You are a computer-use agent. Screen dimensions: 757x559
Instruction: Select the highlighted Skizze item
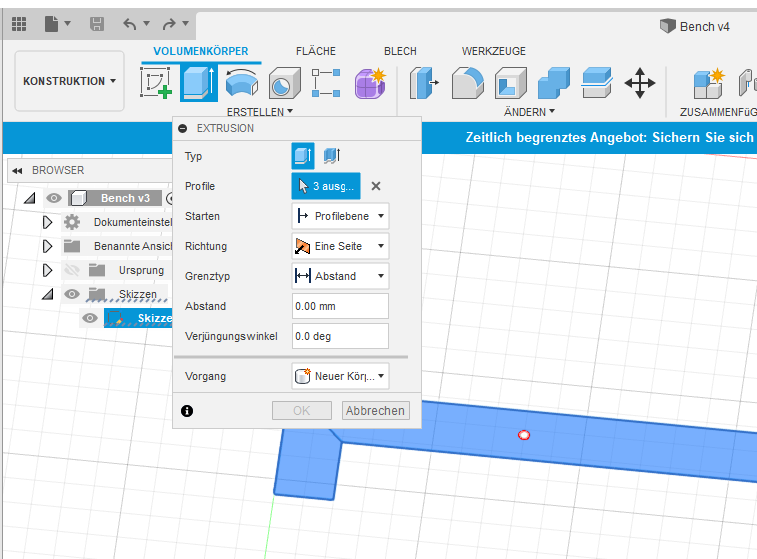[139, 318]
